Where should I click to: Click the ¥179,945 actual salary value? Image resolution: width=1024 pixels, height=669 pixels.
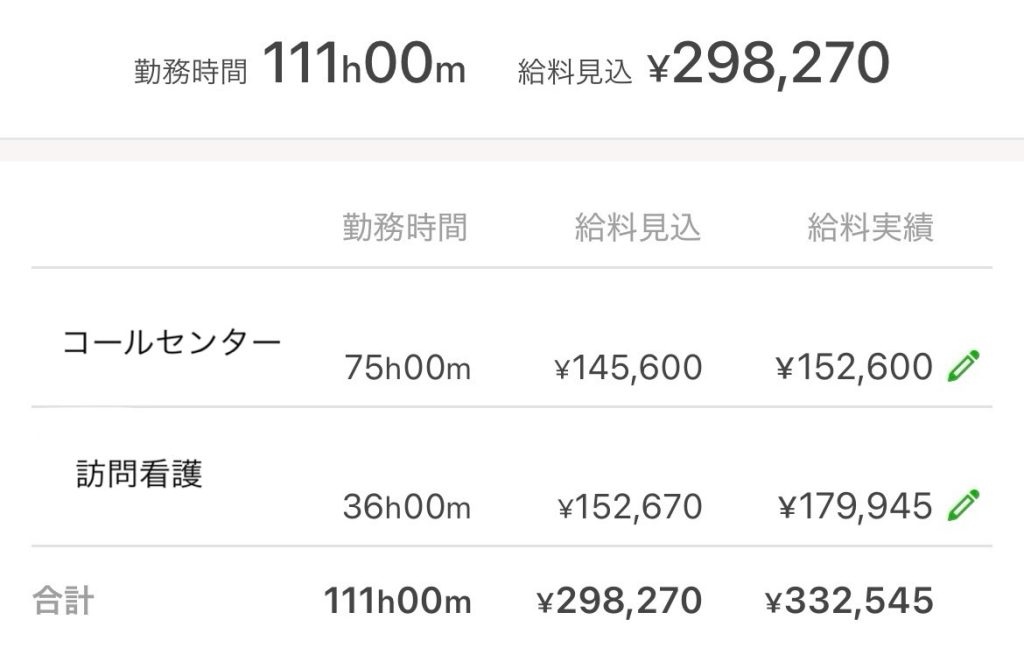(x=855, y=507)
